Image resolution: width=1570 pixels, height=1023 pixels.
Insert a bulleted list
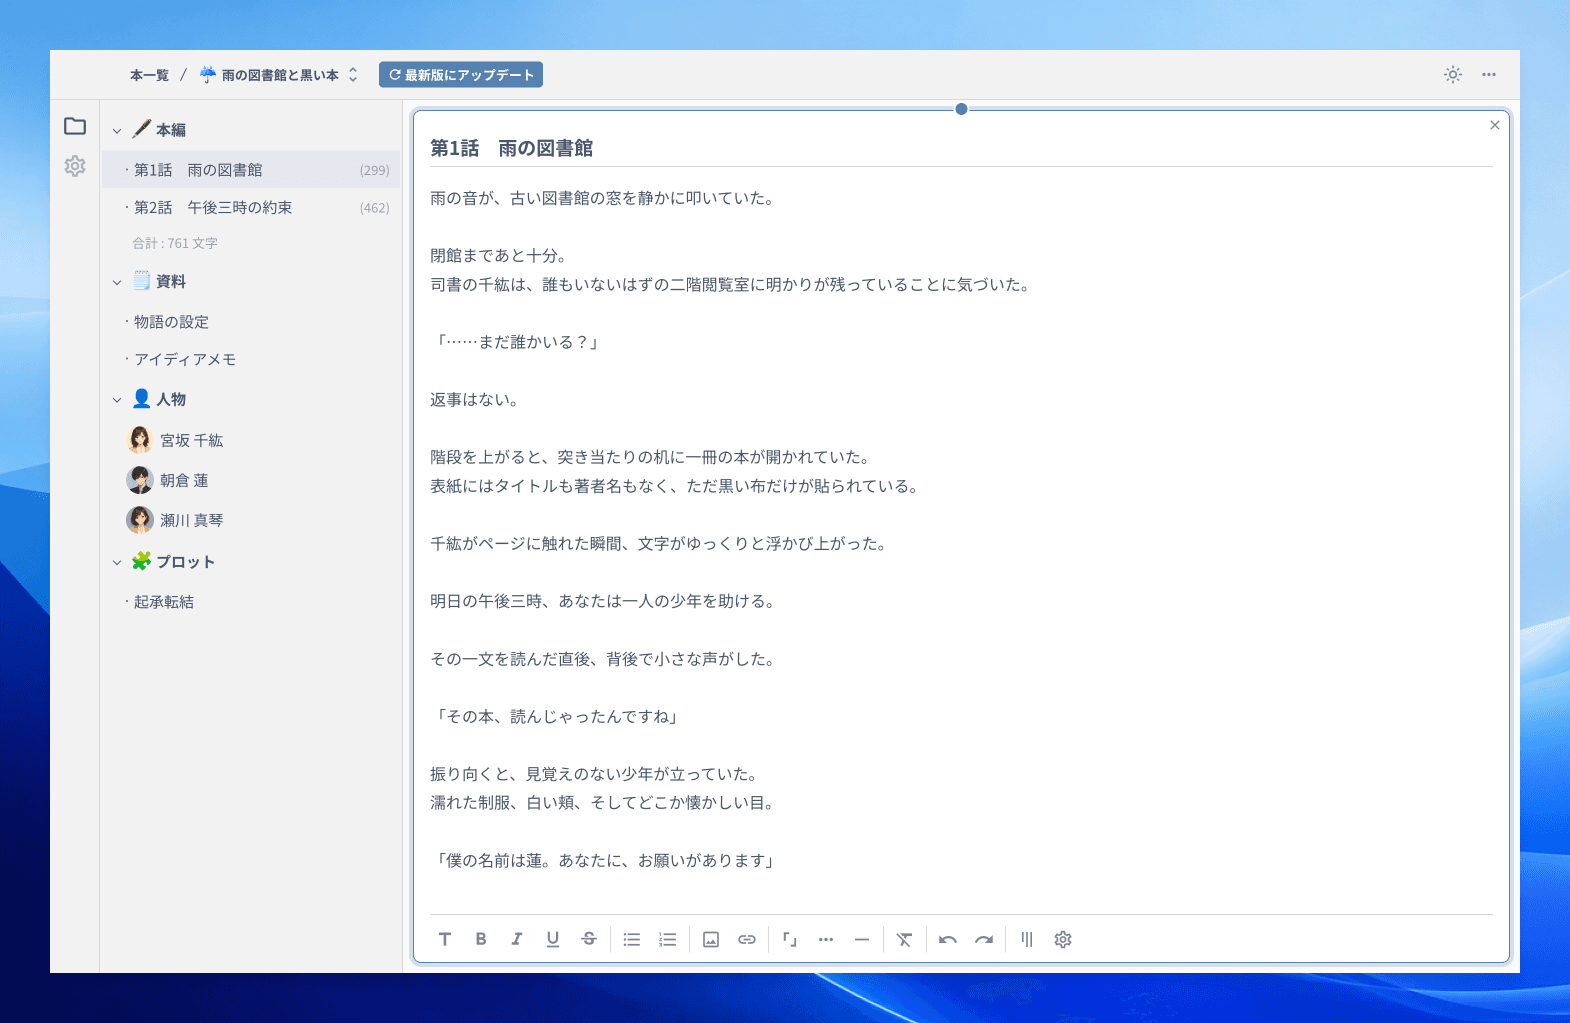[632, 939]
